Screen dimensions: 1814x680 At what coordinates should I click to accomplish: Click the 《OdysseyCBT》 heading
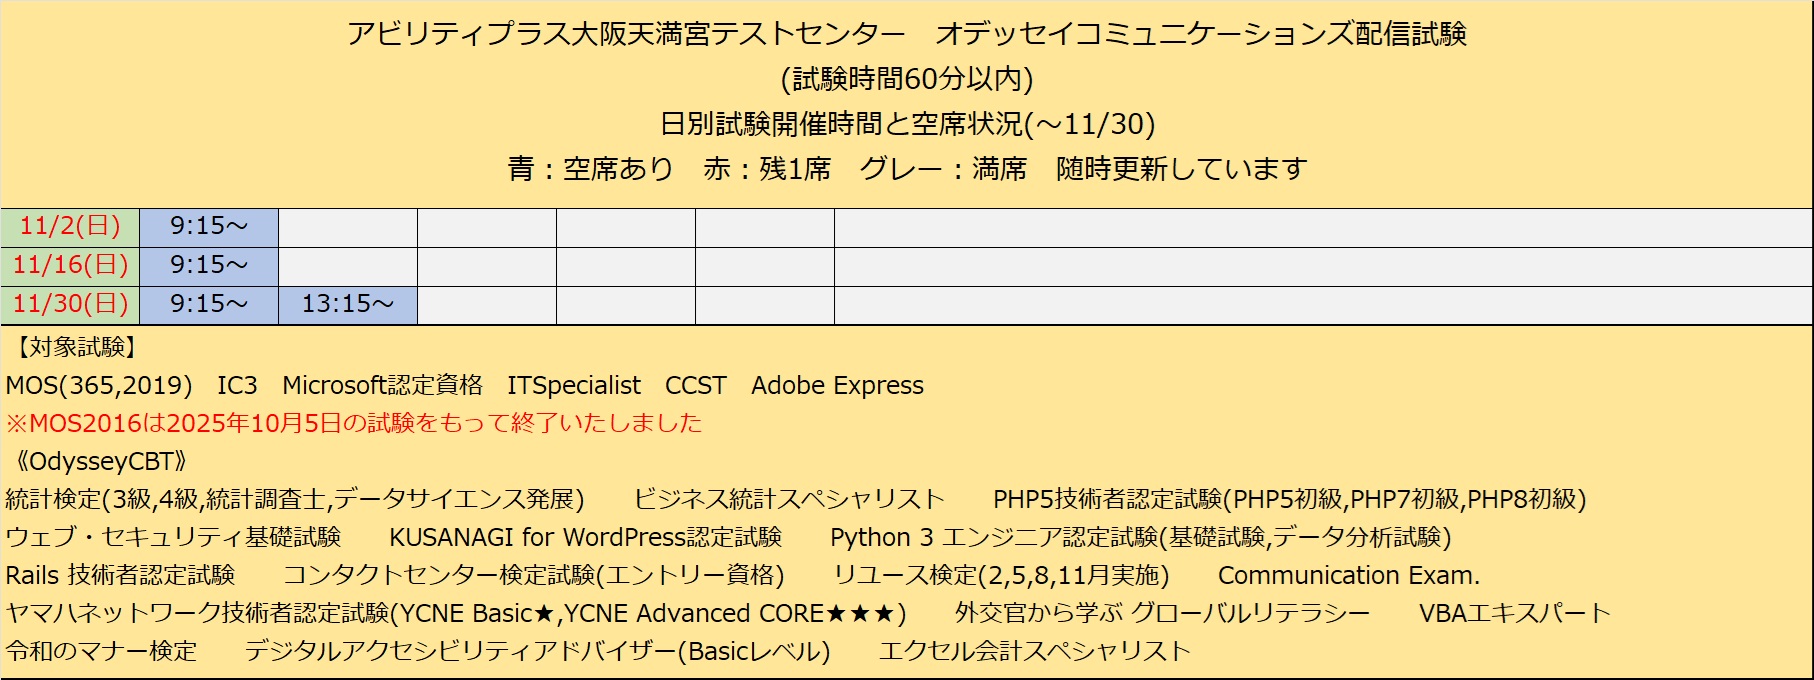tap(96, 461)
